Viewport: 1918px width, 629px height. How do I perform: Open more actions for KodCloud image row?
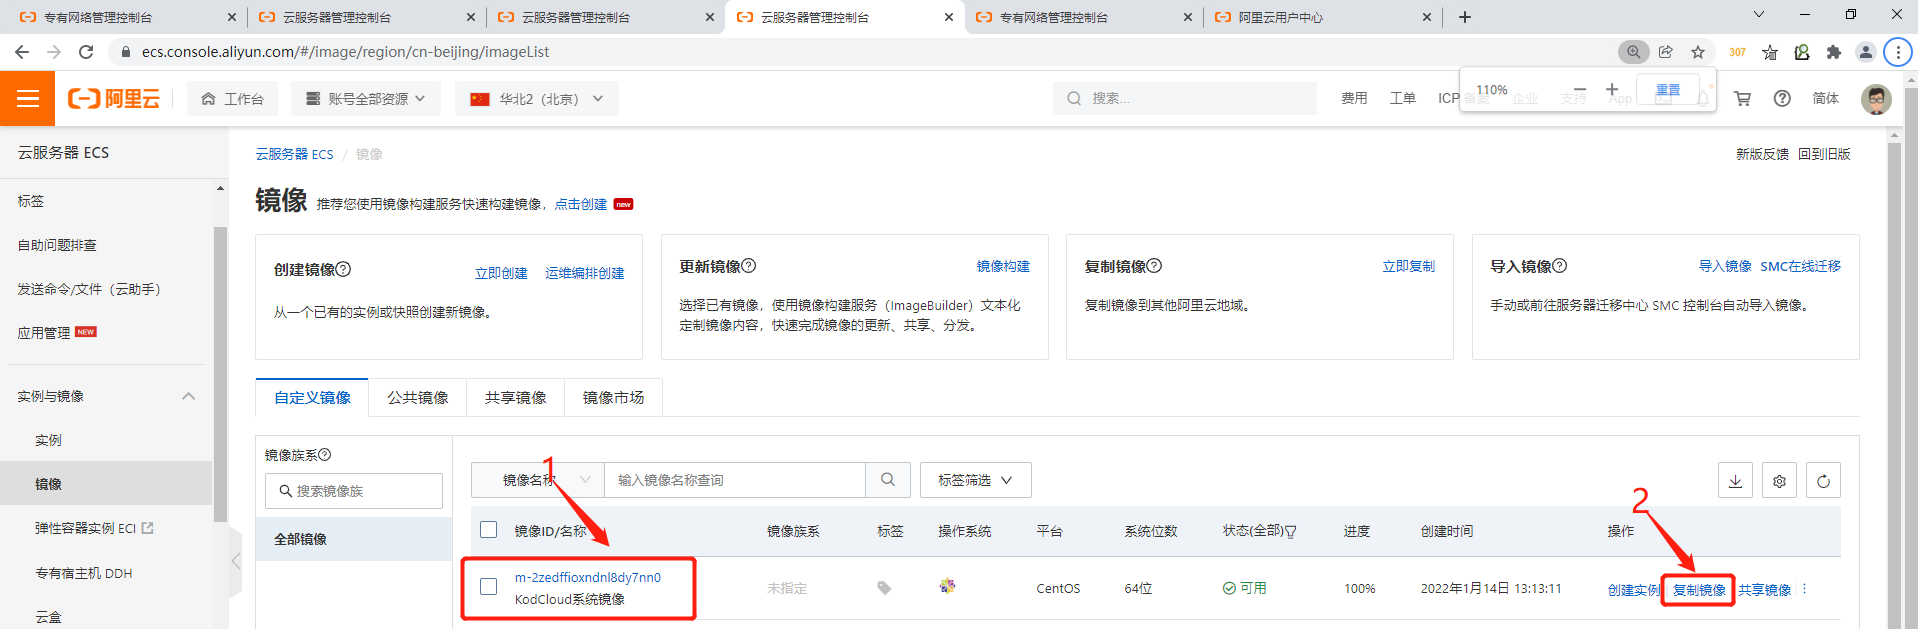click(x=1805, y=589)
